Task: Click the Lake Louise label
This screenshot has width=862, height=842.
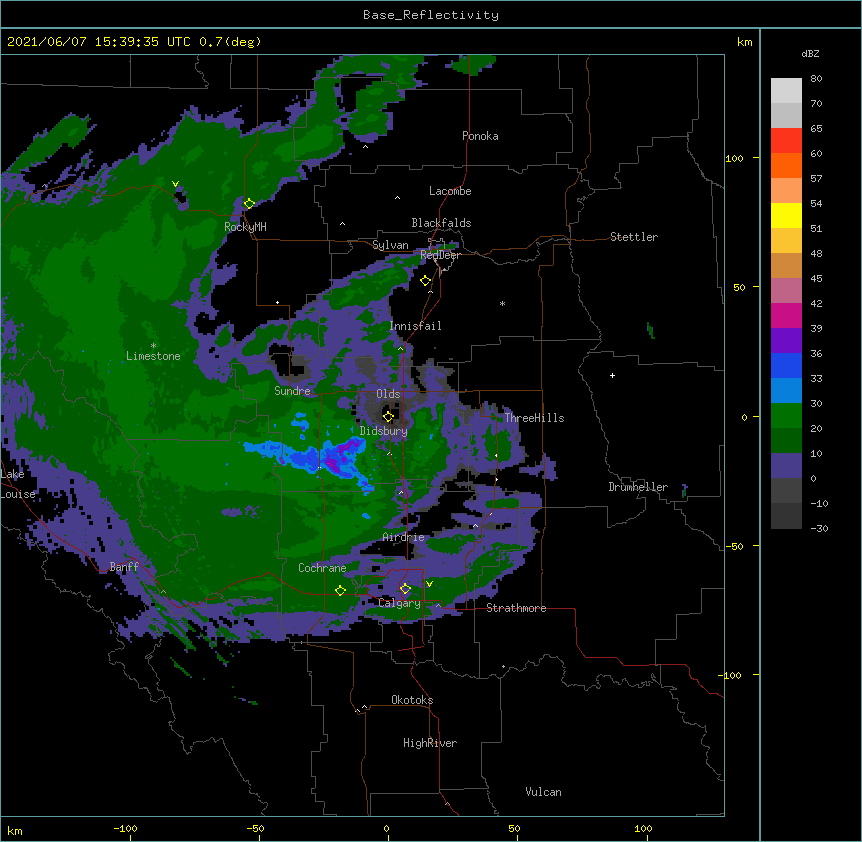Action: (18, 484)
